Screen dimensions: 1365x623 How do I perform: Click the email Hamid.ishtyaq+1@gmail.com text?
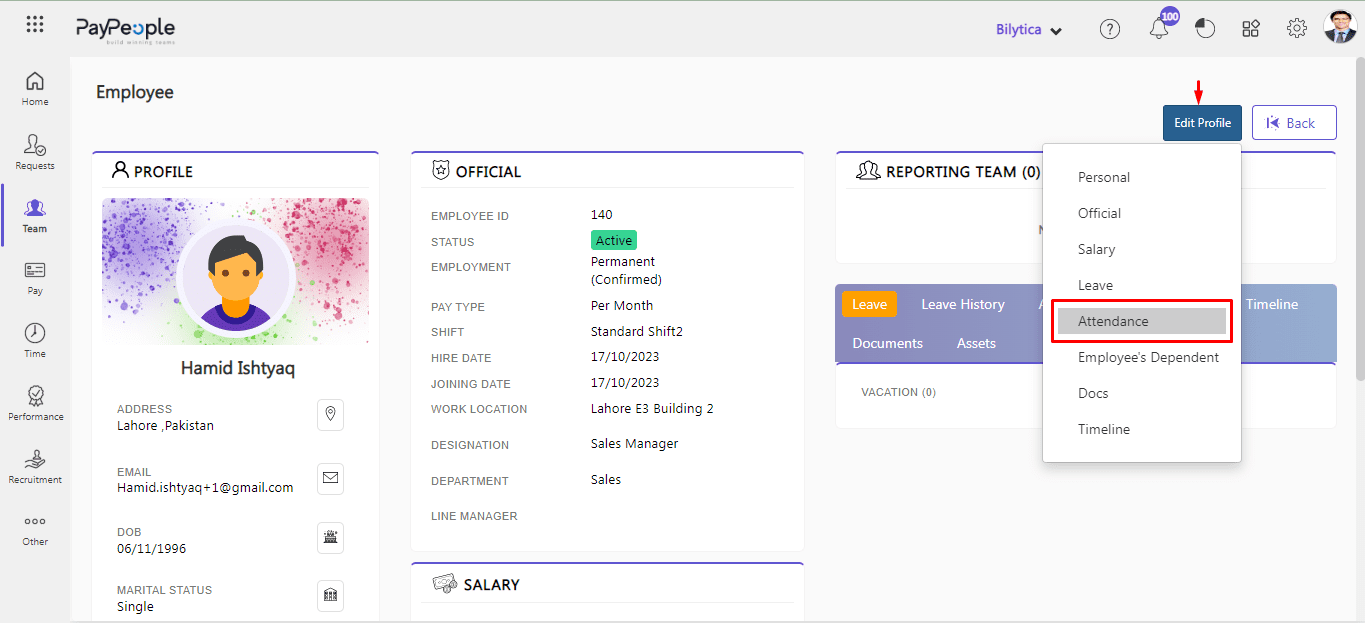pyautogui.click(x=205, y=488)
